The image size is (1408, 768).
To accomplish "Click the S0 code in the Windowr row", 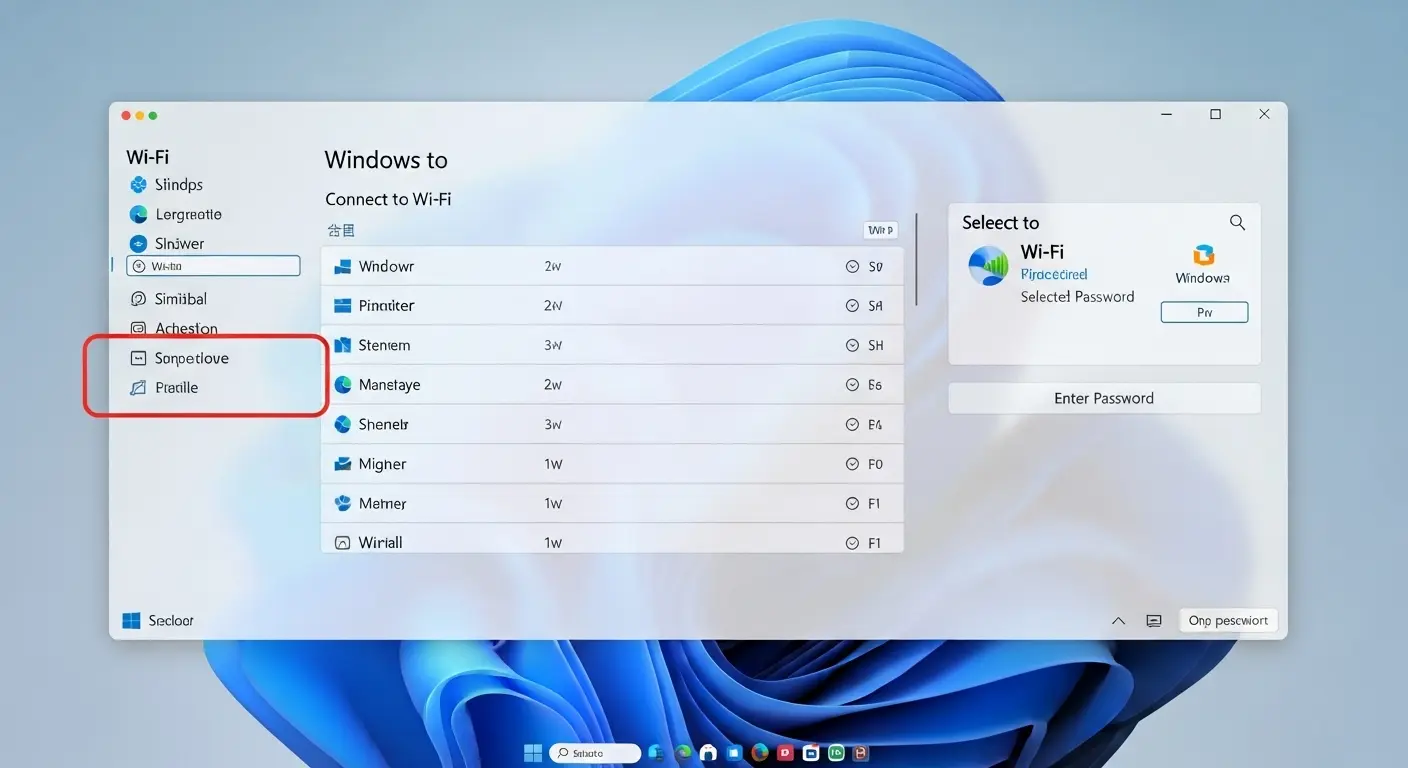I will click(875, 267).
